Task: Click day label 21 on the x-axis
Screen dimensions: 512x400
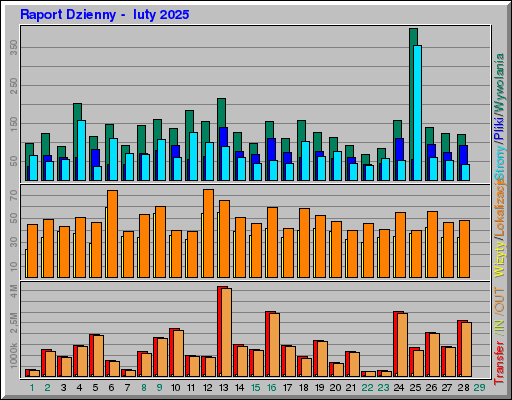Action: point(351,388)
